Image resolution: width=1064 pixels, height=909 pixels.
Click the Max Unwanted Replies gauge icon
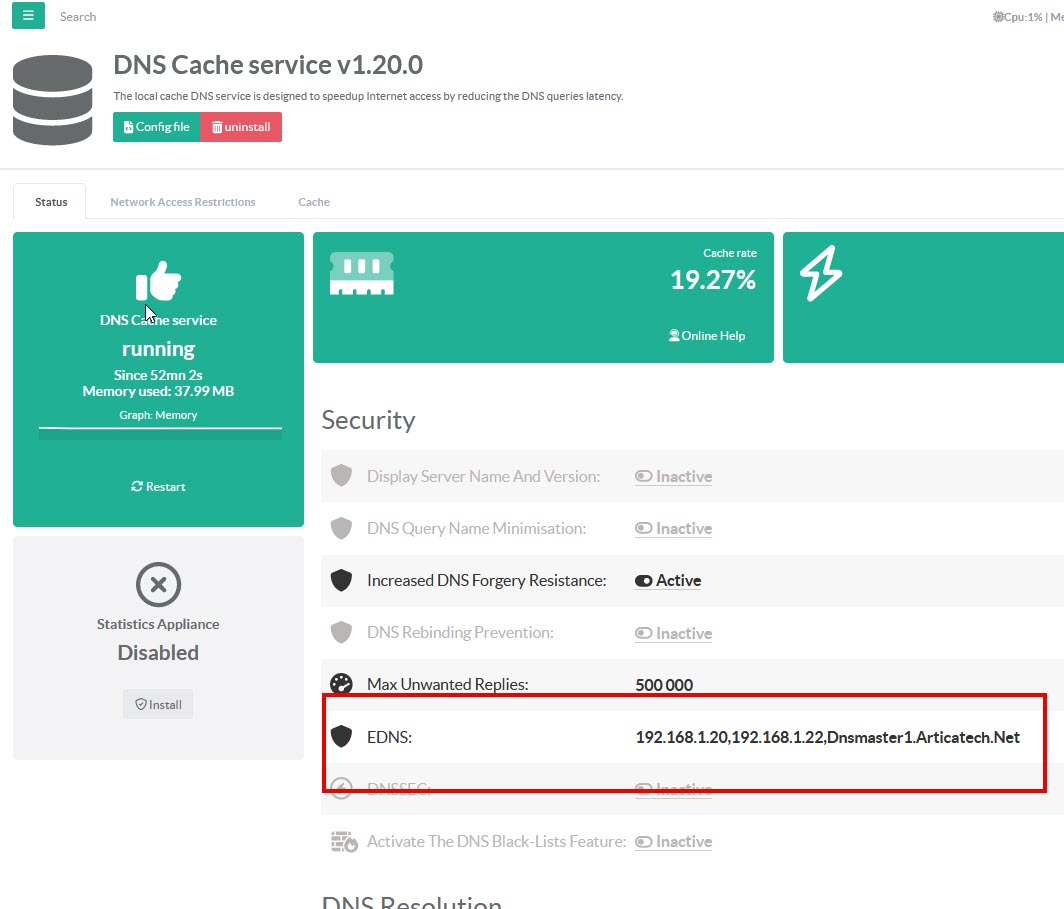342,684
